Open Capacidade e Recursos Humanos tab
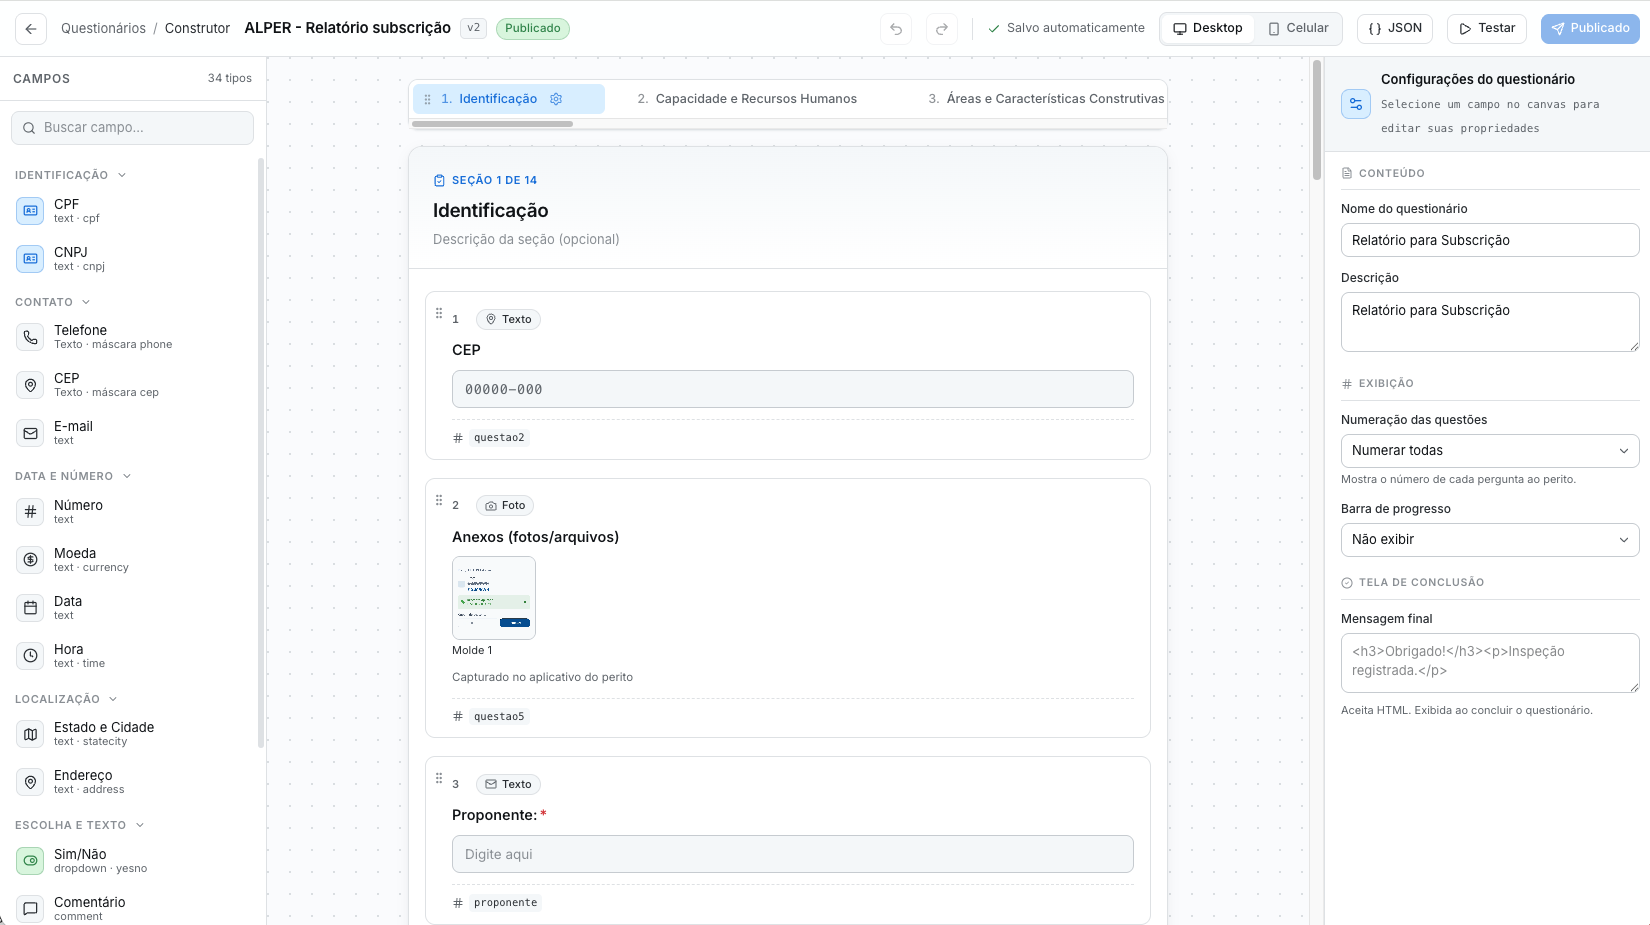1650x925 pixels. [x=747, y=99]
